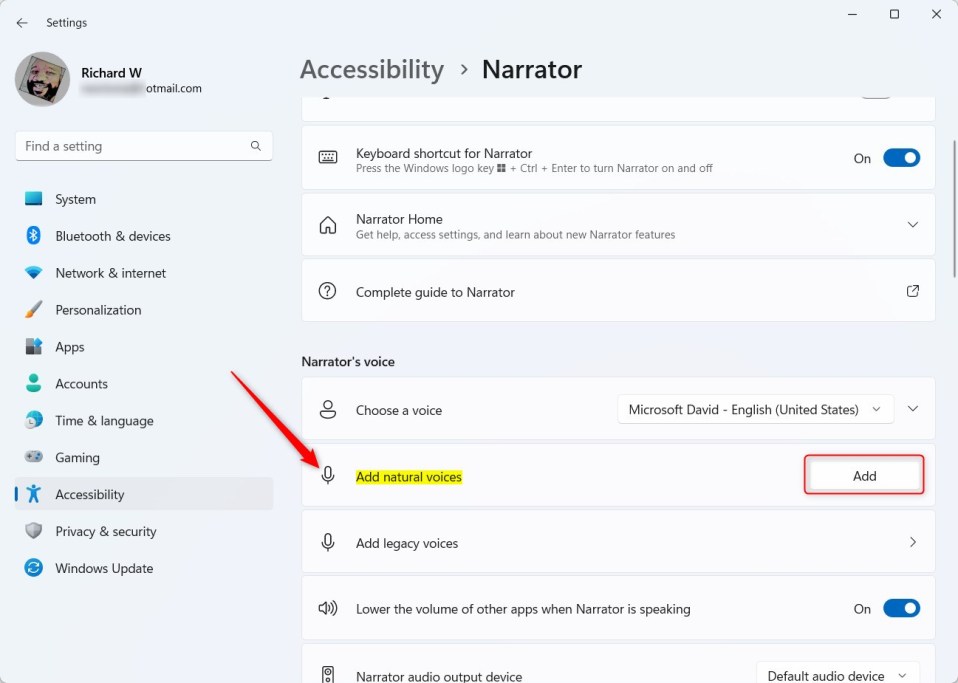
Task: Click the System monitor icon
Action: tap(34, 199)
